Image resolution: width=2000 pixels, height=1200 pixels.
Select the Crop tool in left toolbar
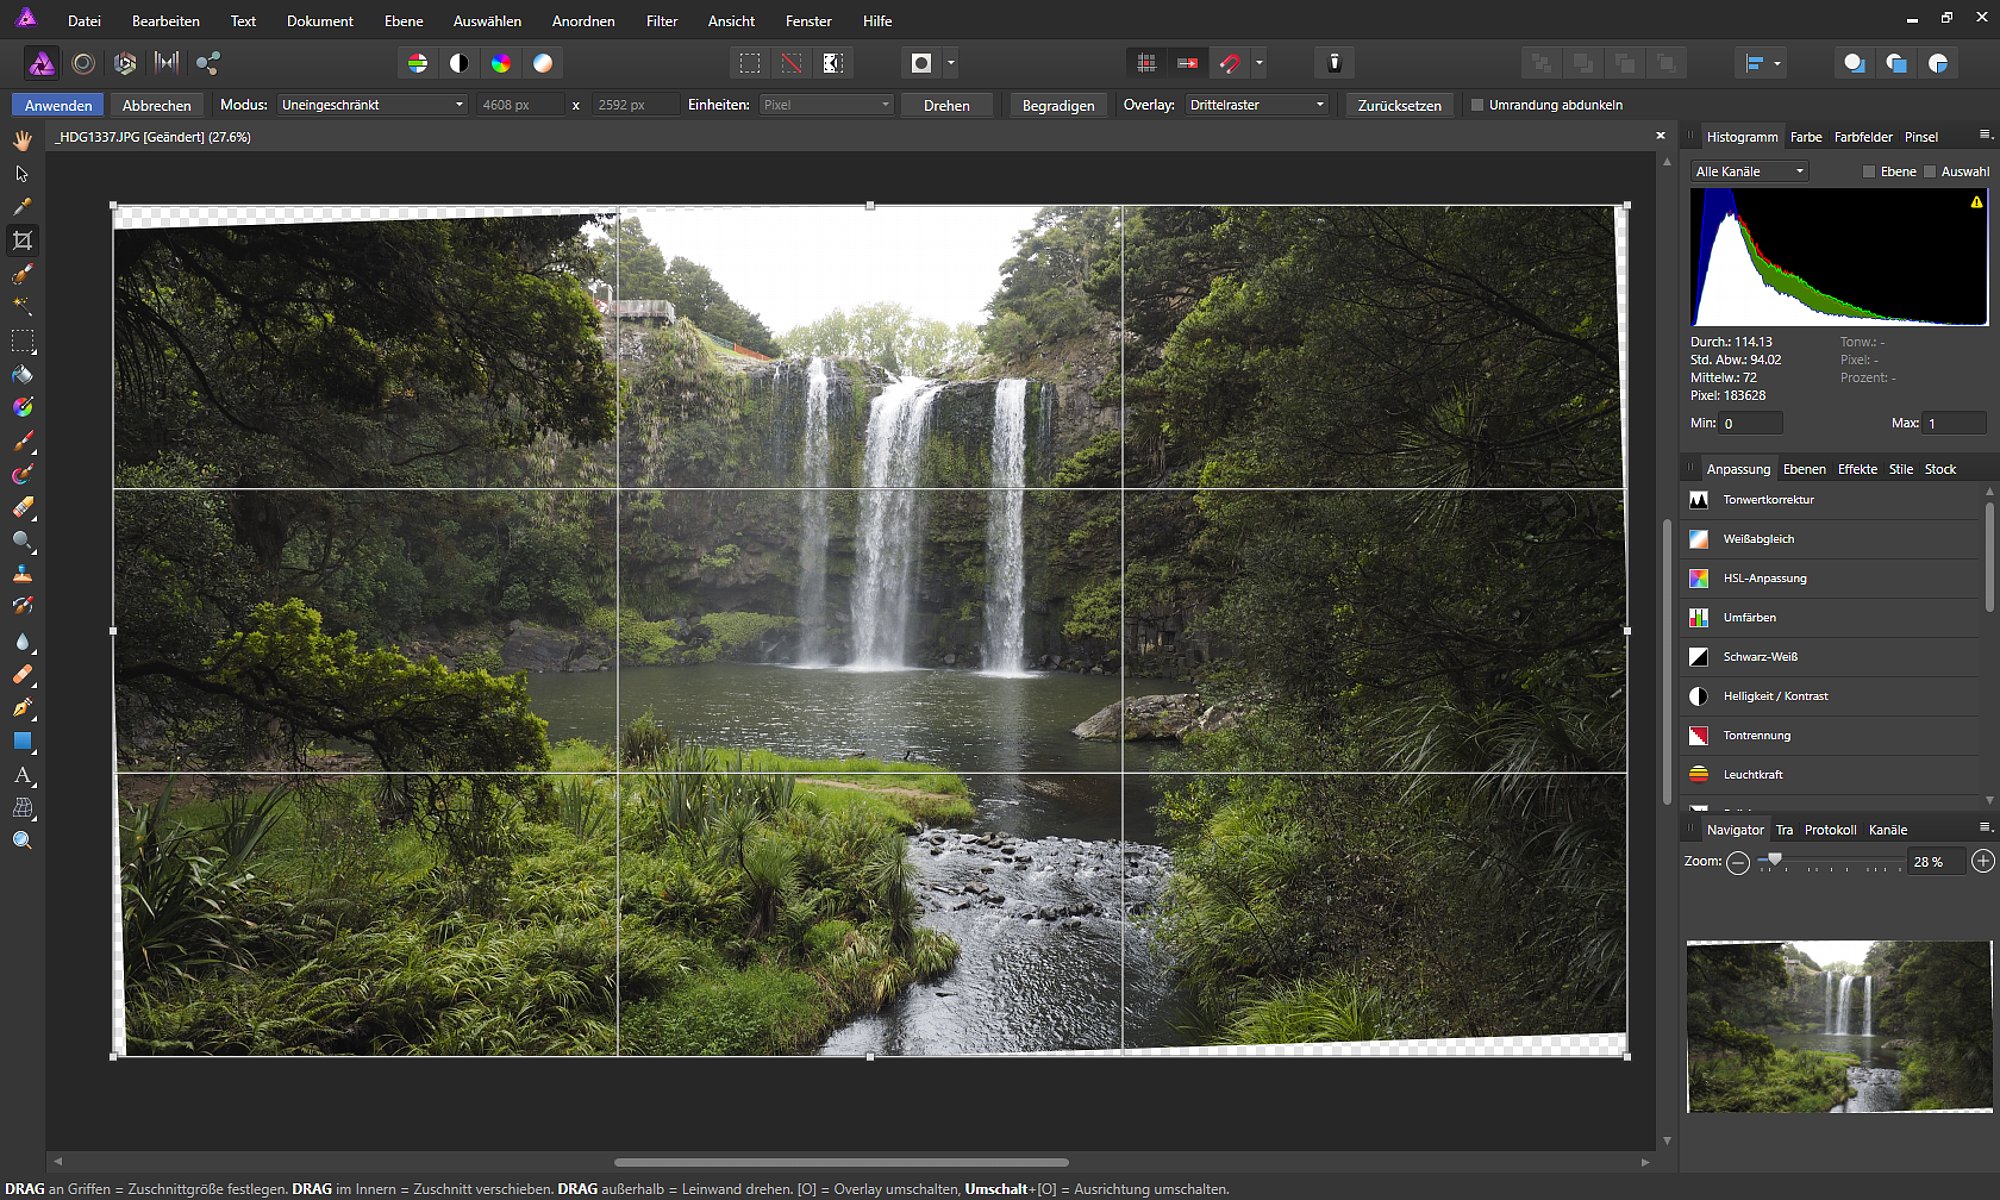tap(22, 240)
